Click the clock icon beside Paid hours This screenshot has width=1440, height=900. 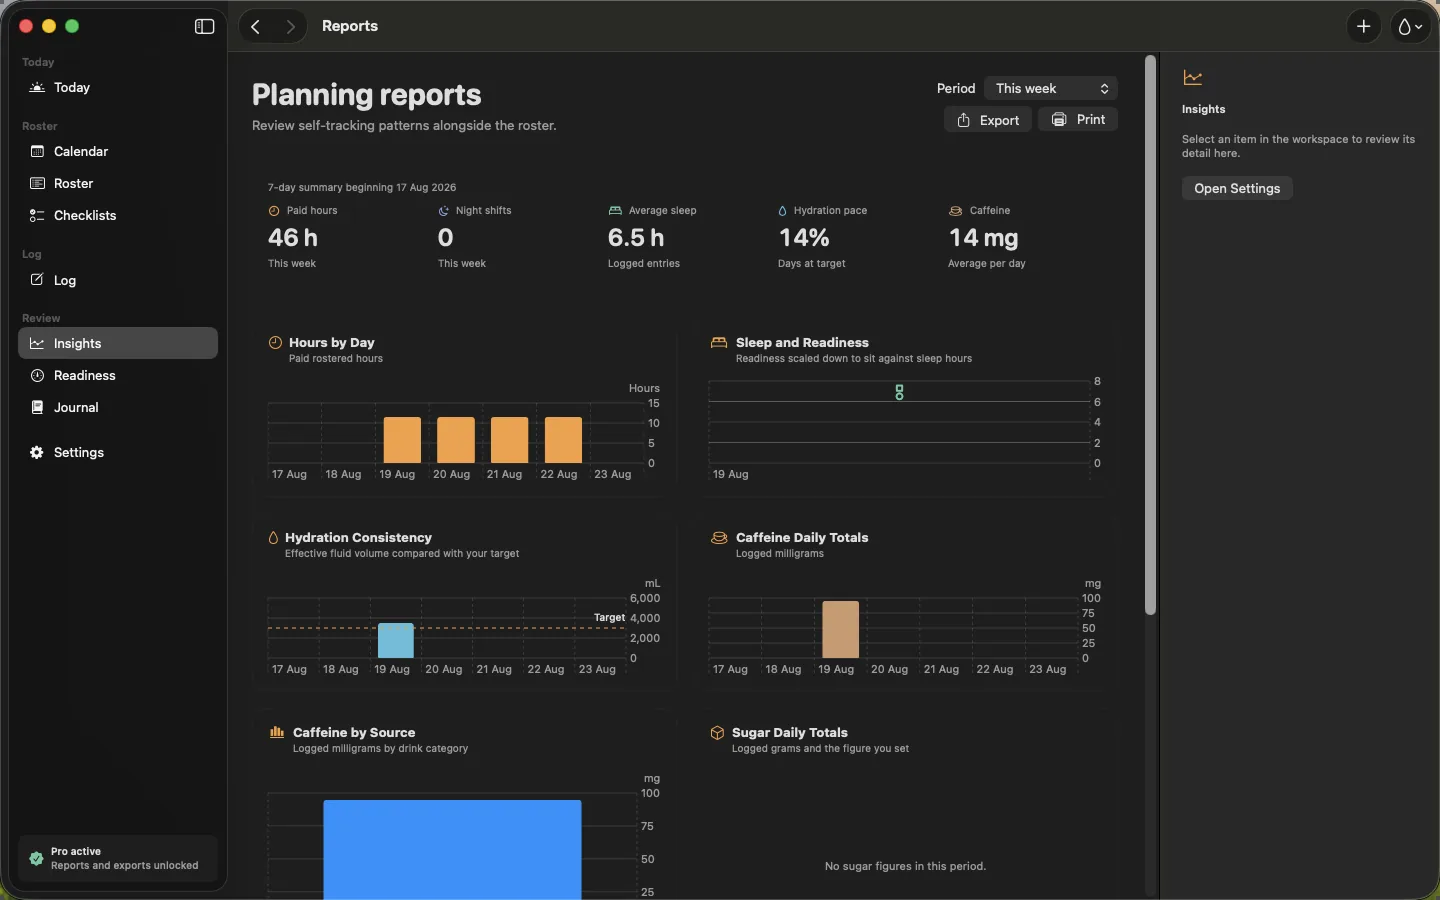point(274,211)
